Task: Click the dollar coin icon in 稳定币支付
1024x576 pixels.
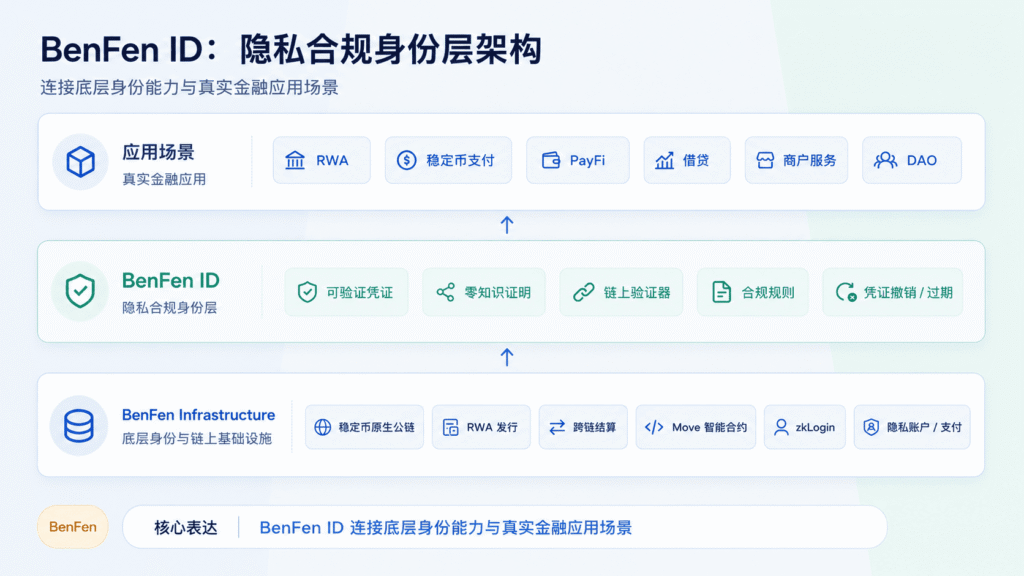Action: tap(406, 160)
